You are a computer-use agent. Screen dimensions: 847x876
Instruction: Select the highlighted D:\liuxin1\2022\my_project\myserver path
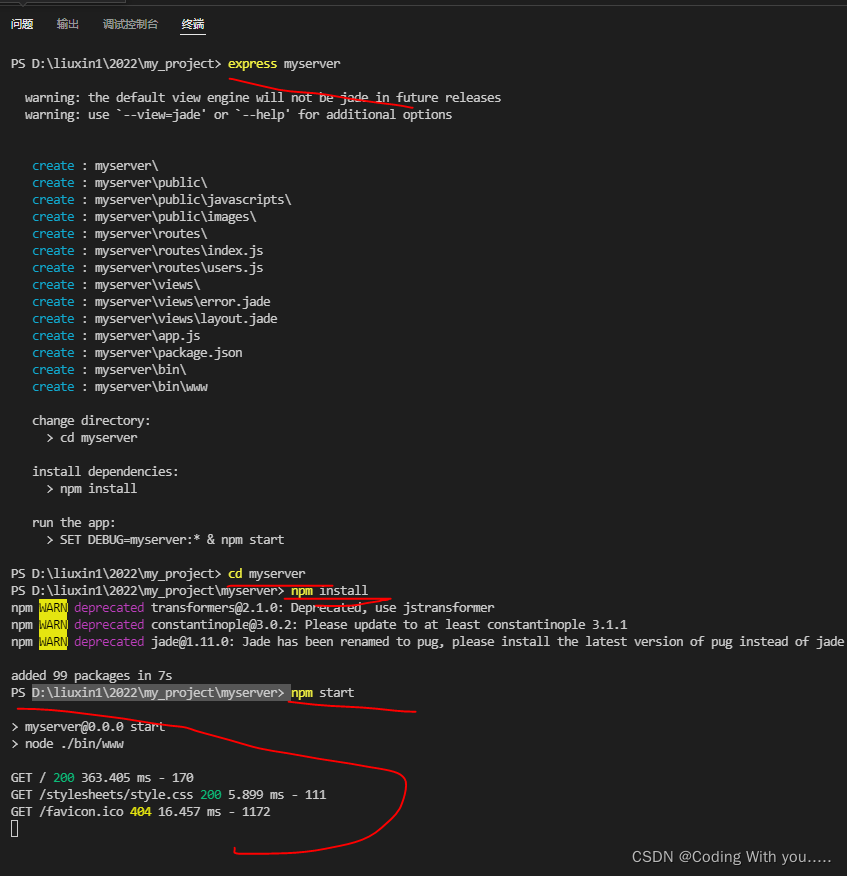(158, 692)
